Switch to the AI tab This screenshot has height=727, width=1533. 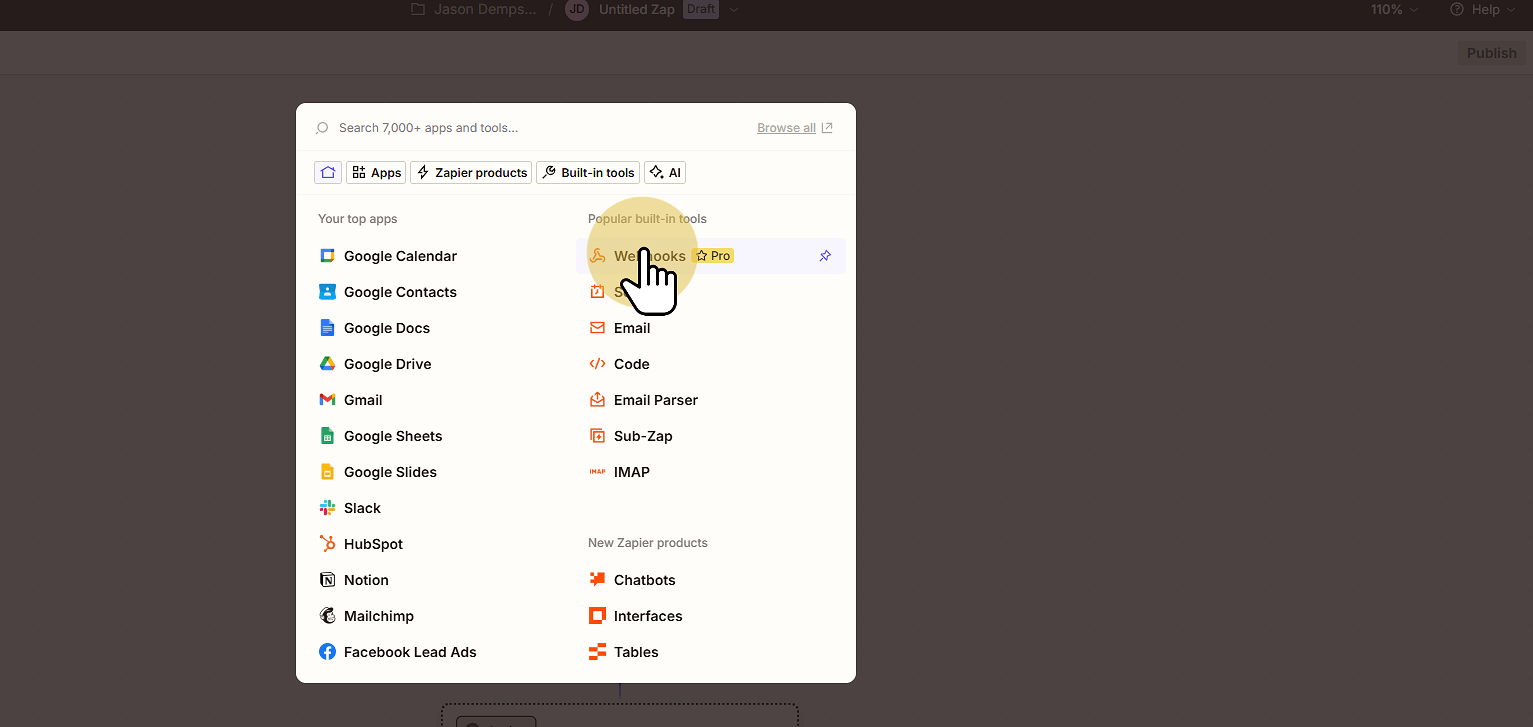click(x=665, y=172)
